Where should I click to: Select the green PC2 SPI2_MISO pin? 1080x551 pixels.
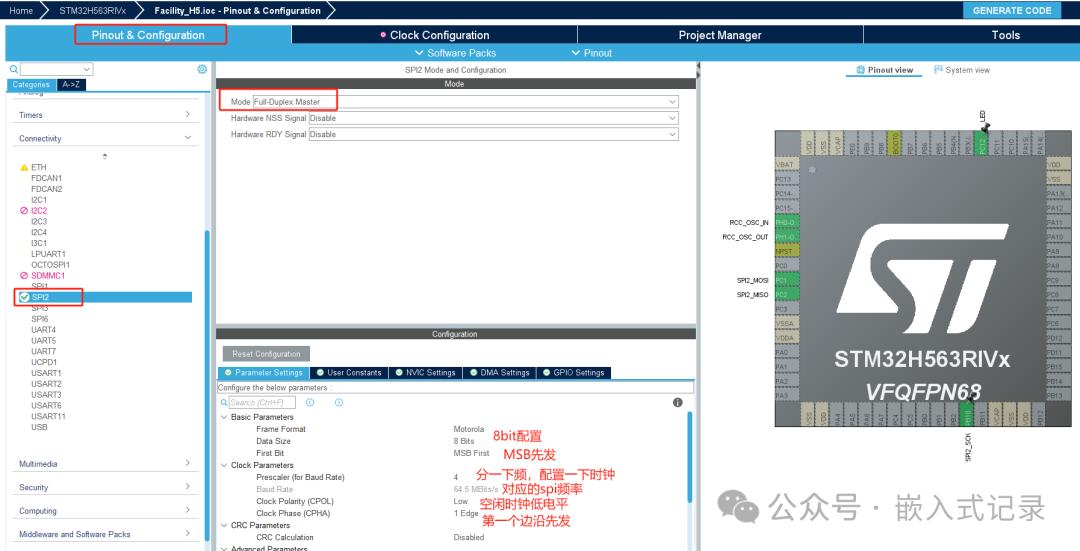(787, 295)
